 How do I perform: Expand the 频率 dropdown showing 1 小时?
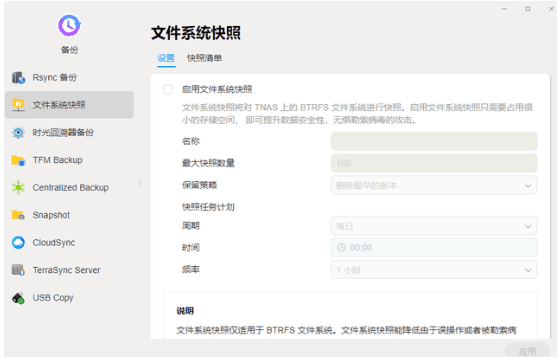434,270
